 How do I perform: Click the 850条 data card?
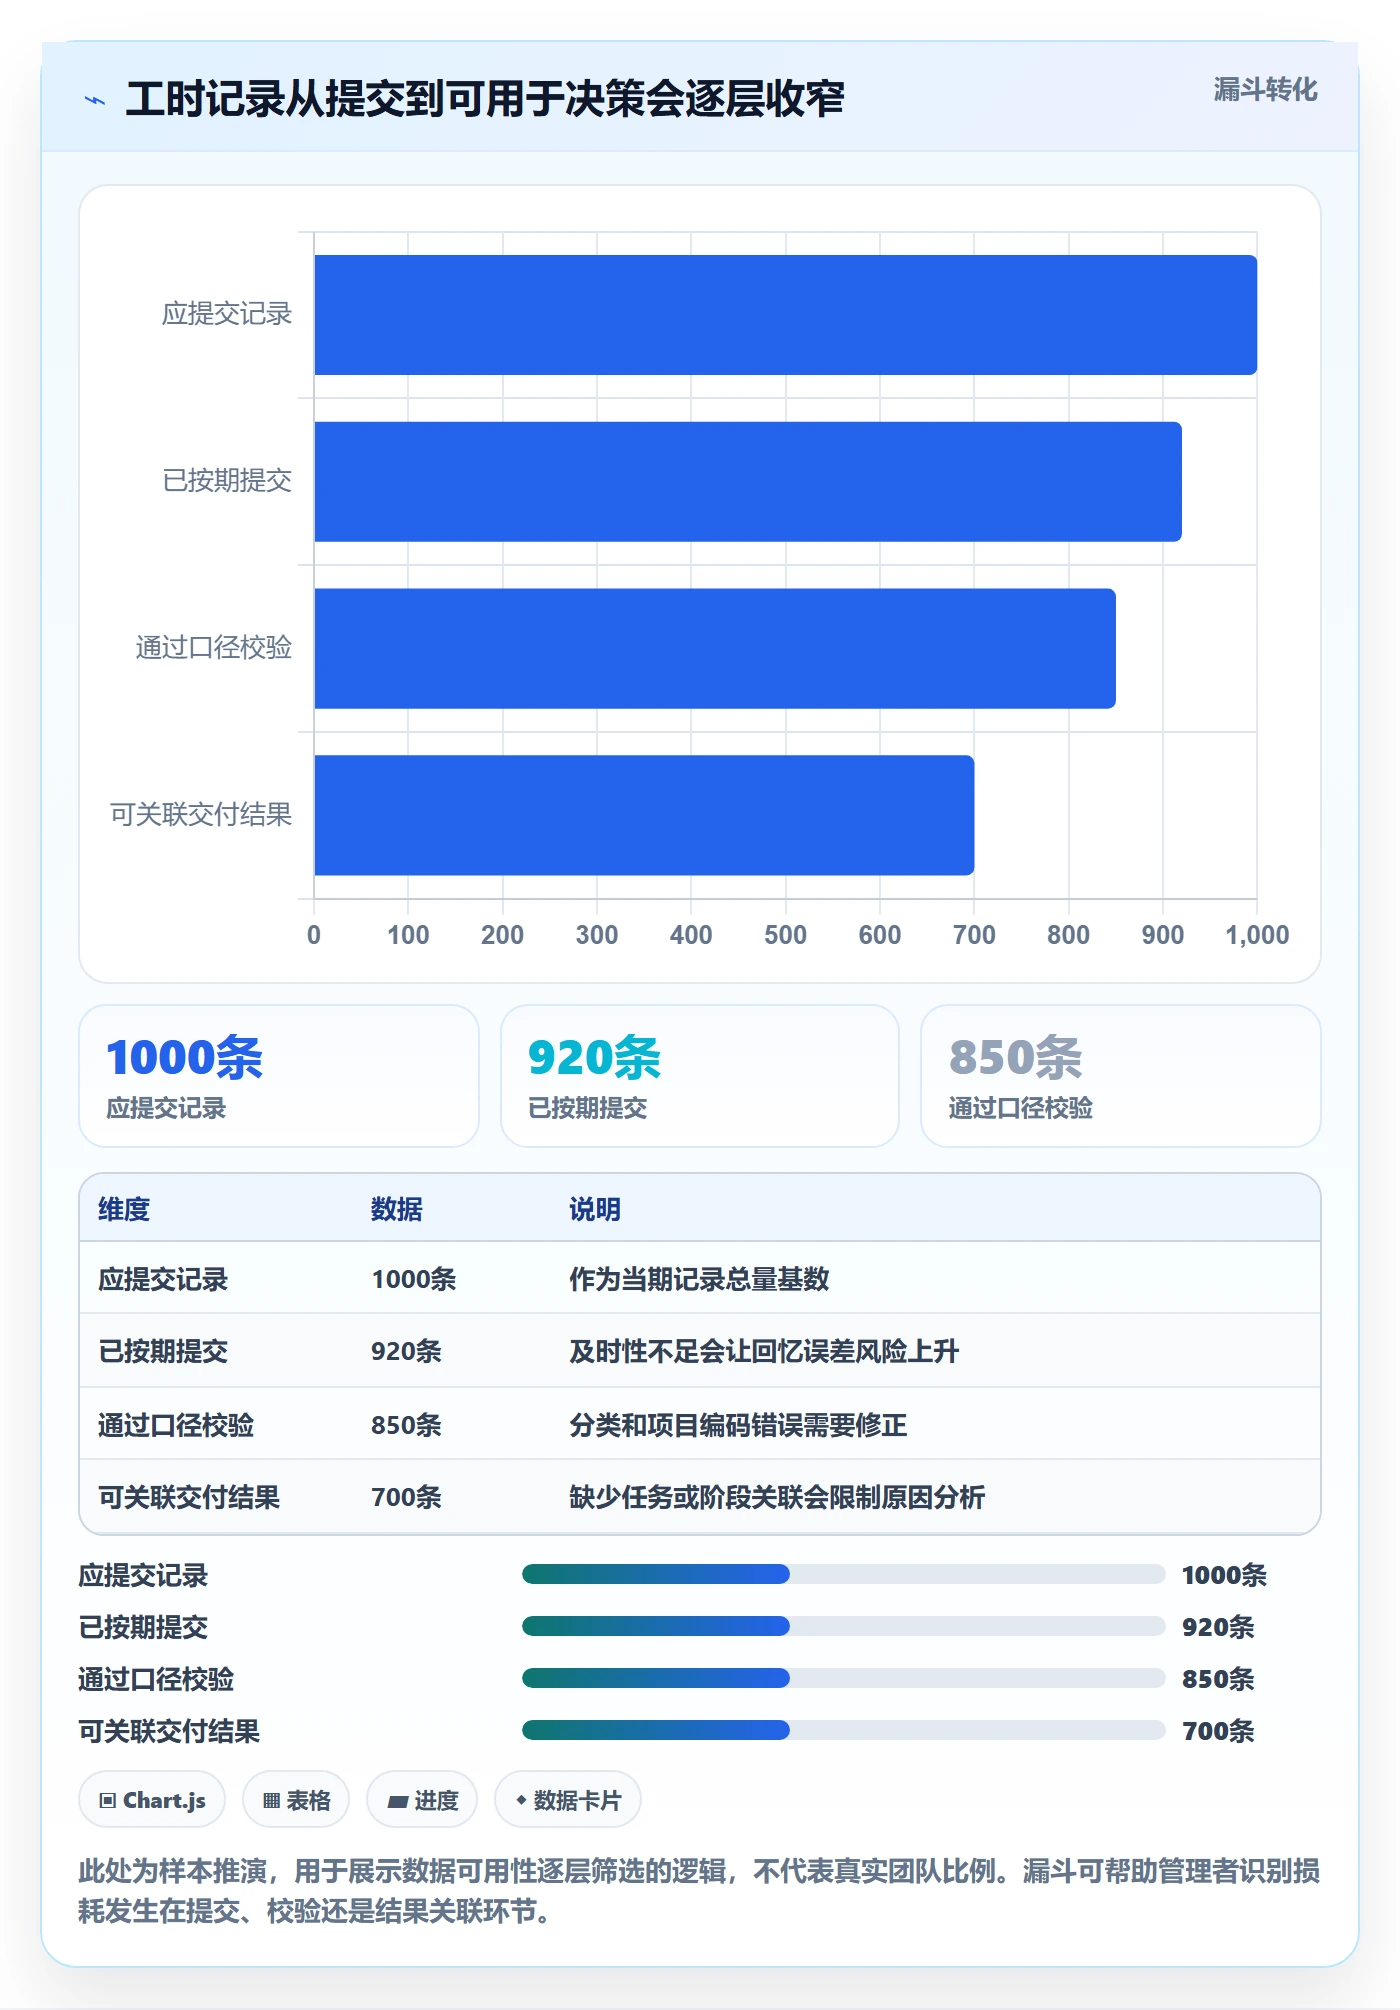point(1121,1076)
